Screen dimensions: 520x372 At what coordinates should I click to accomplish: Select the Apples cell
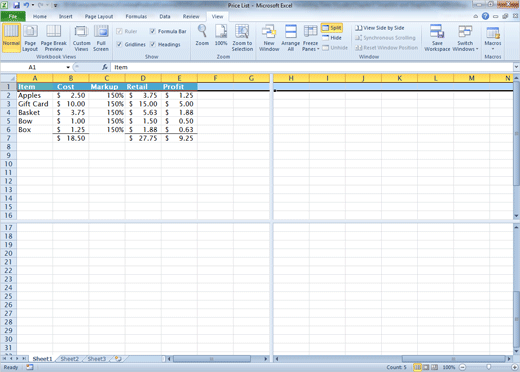(x=35, y=95)
